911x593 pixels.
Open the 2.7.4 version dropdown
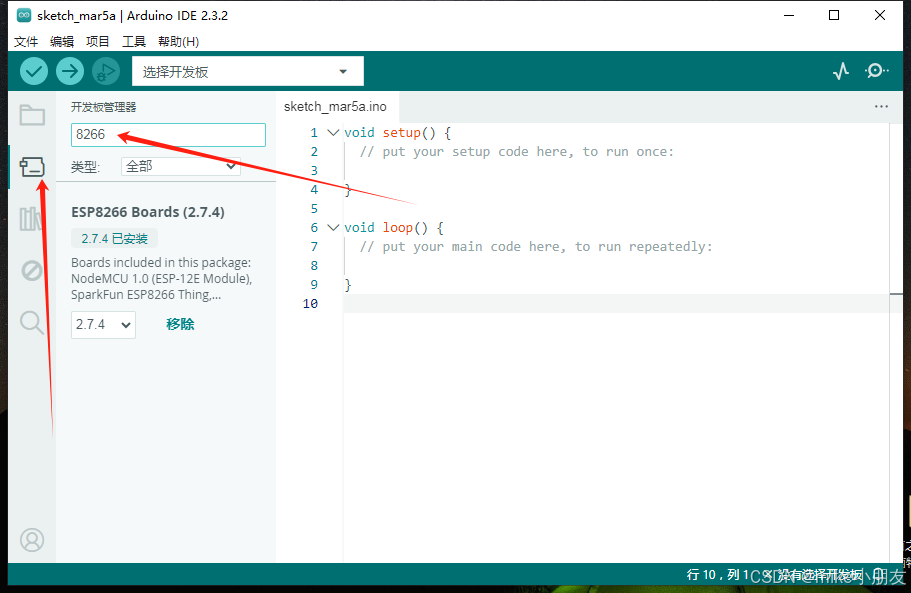(103, 325)
